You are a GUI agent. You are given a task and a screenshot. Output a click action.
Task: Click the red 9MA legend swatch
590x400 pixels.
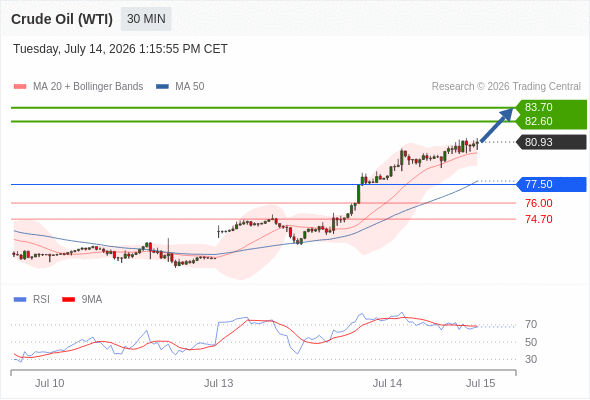[x=68, y=300]
